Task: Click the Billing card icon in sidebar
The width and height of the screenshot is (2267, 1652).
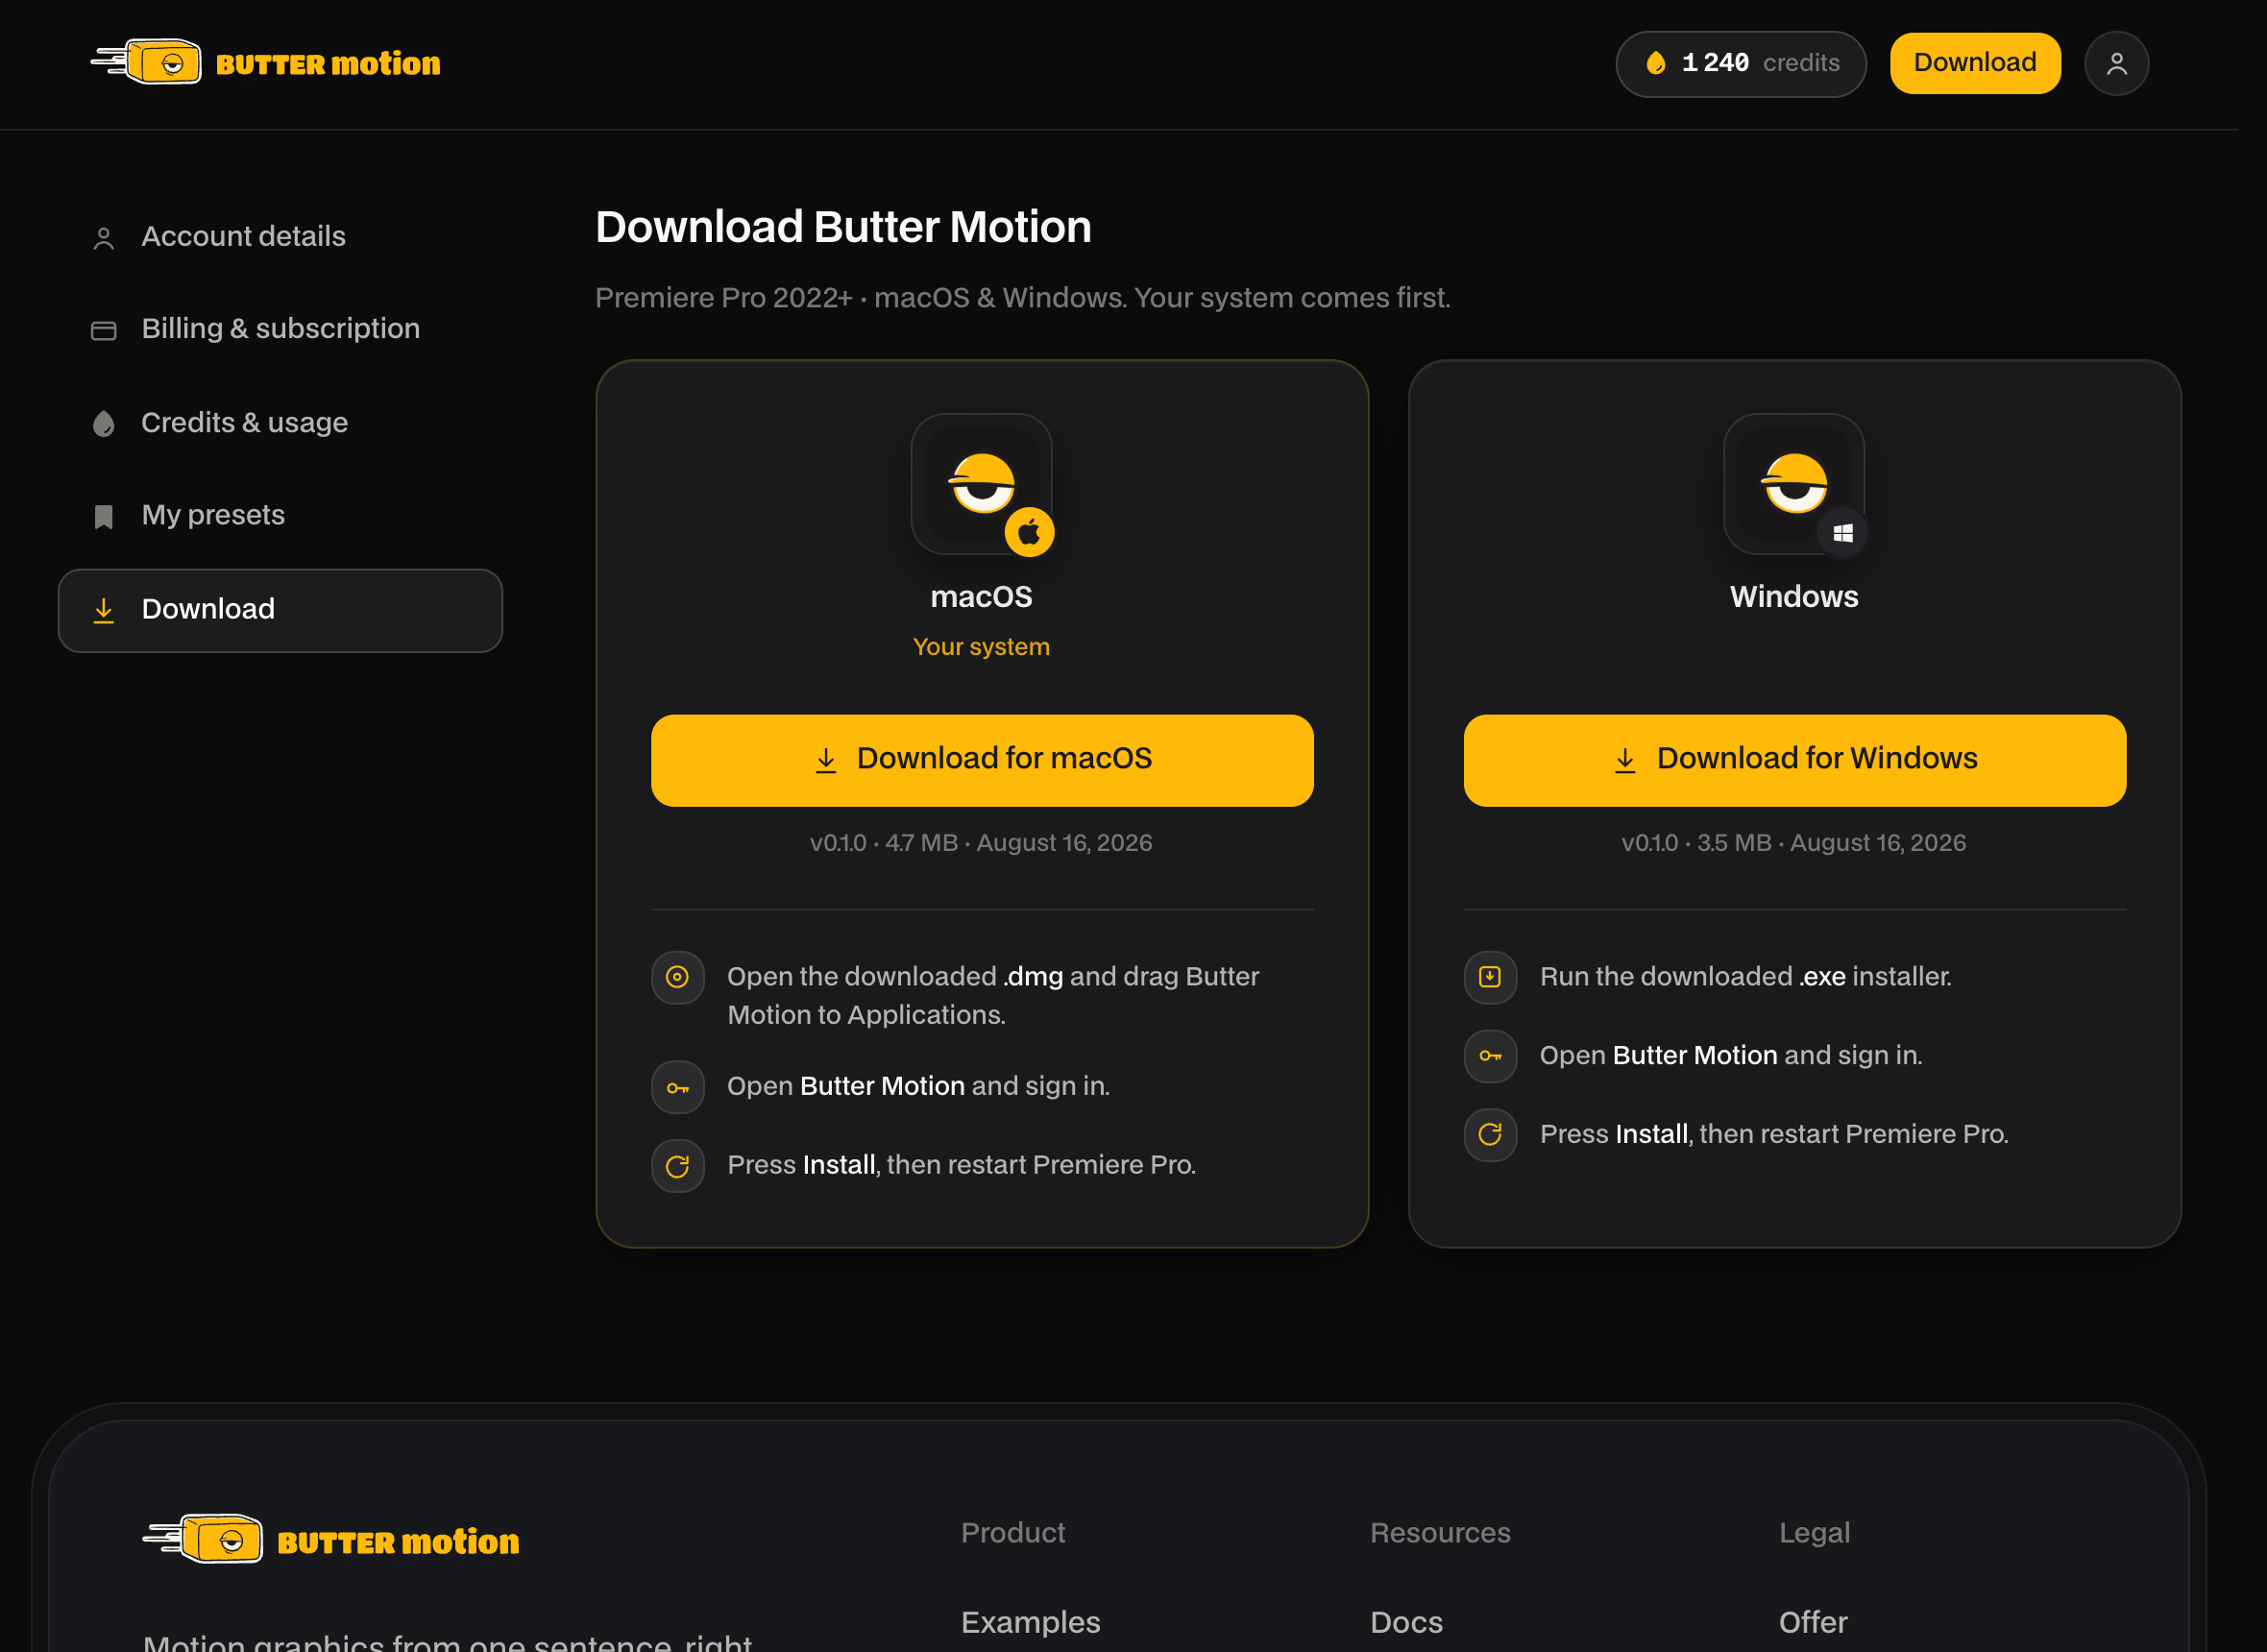Action: tap(104, 330)
